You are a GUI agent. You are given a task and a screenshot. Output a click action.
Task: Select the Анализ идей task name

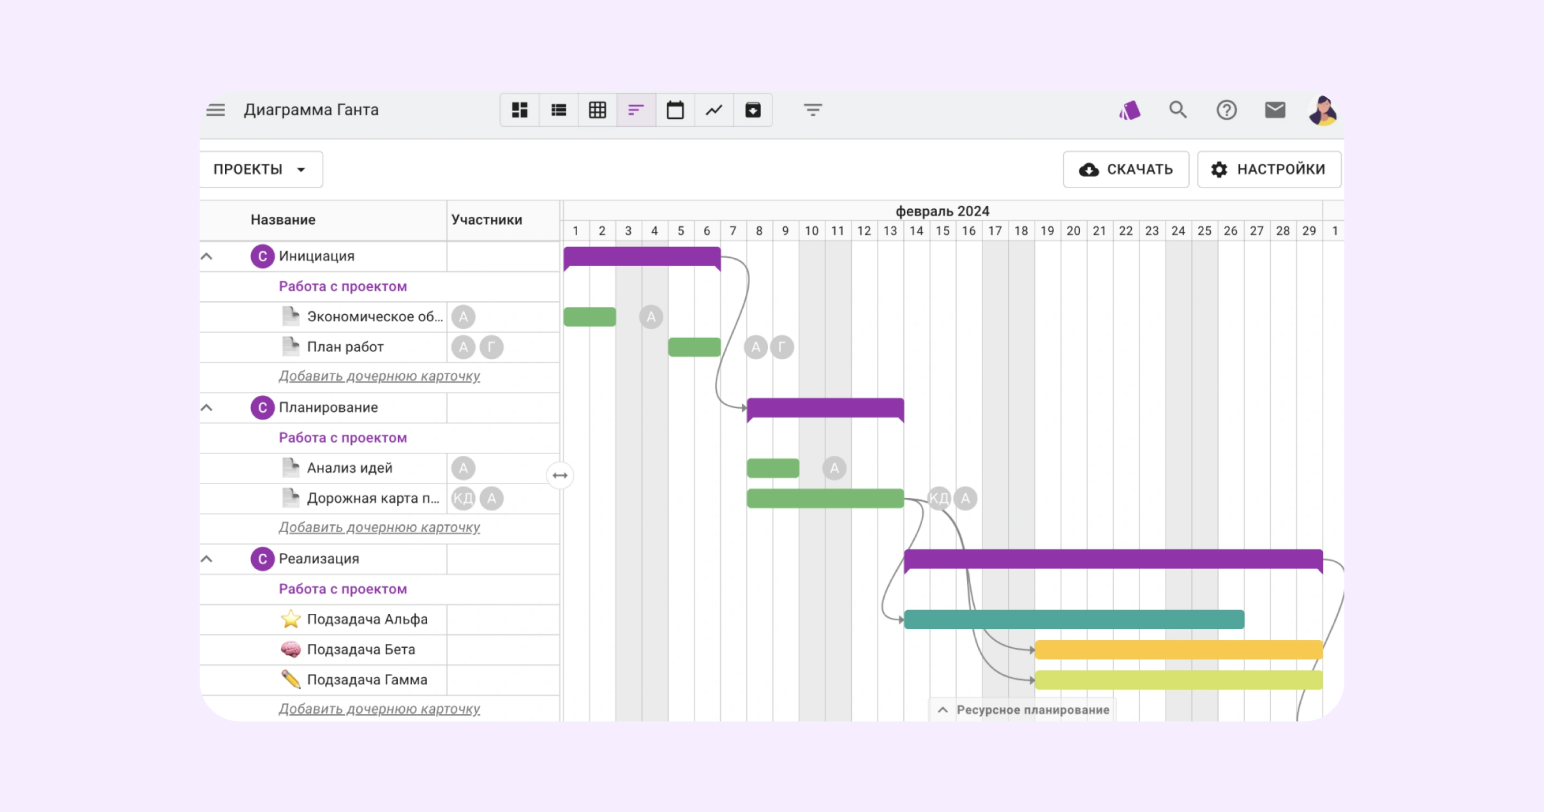[350, 468]
